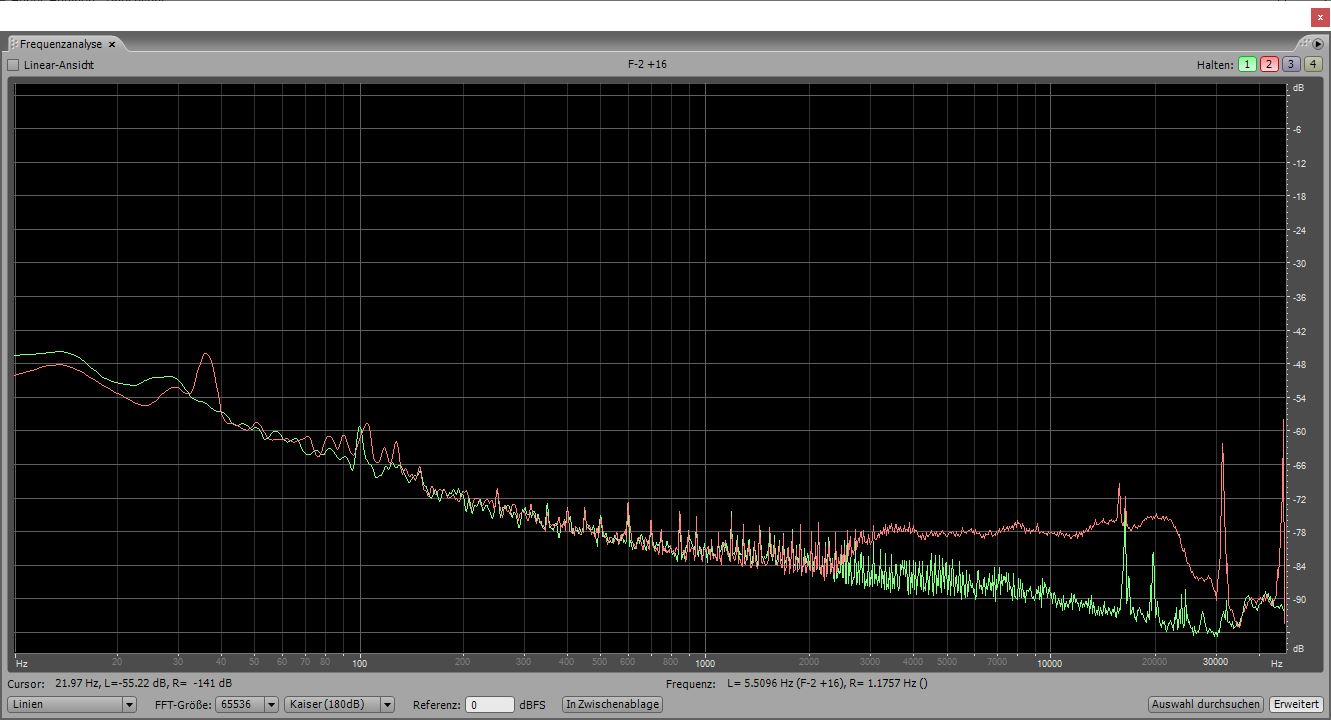Toggle Halten snapshot 1 (green)

1247,64
